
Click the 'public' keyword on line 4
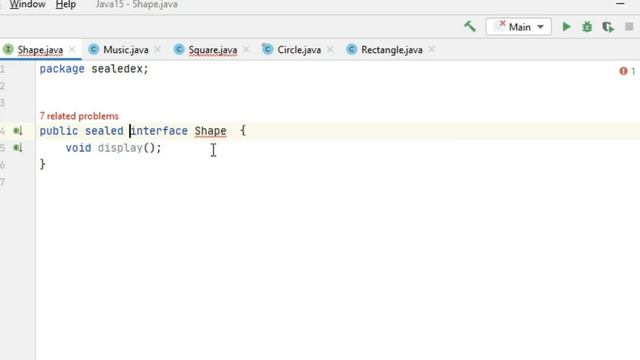59,131
